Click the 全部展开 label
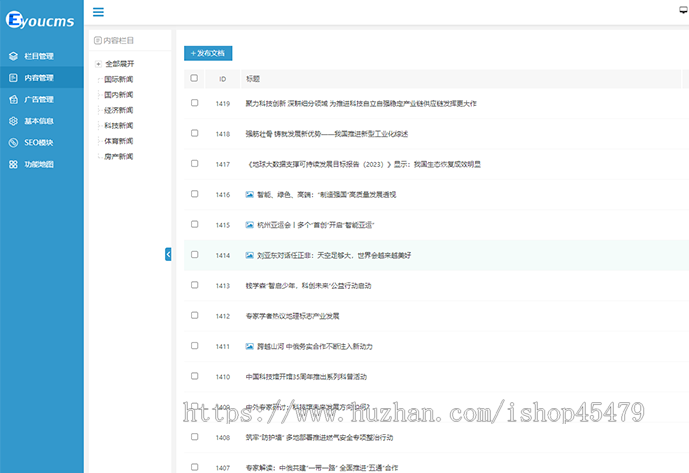The height and width of the screenshot is (473, 689). pos(120,64)
